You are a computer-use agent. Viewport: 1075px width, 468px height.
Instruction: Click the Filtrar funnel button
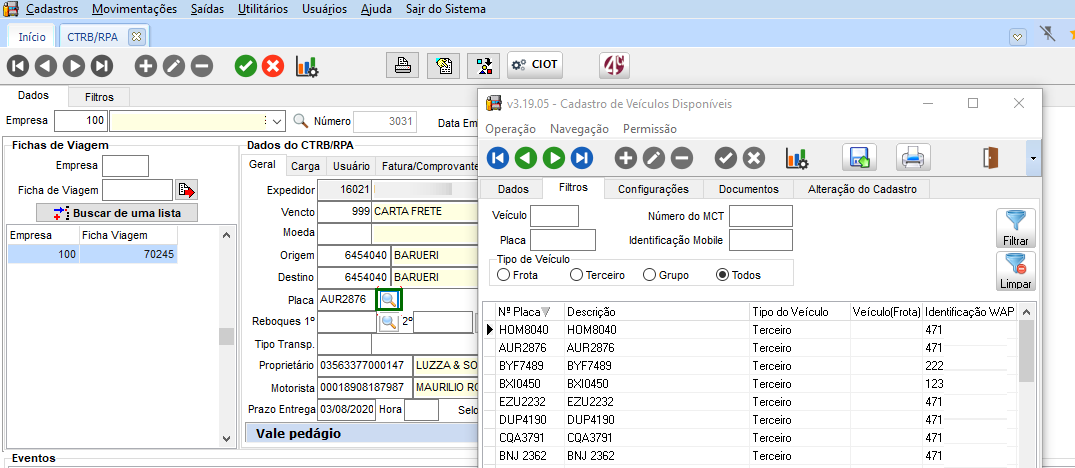[1015, 228]
